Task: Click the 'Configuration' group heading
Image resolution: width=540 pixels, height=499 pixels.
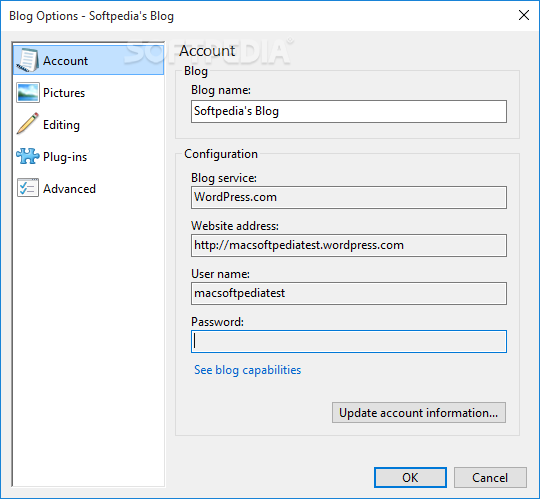Action: tap(221, 154)
